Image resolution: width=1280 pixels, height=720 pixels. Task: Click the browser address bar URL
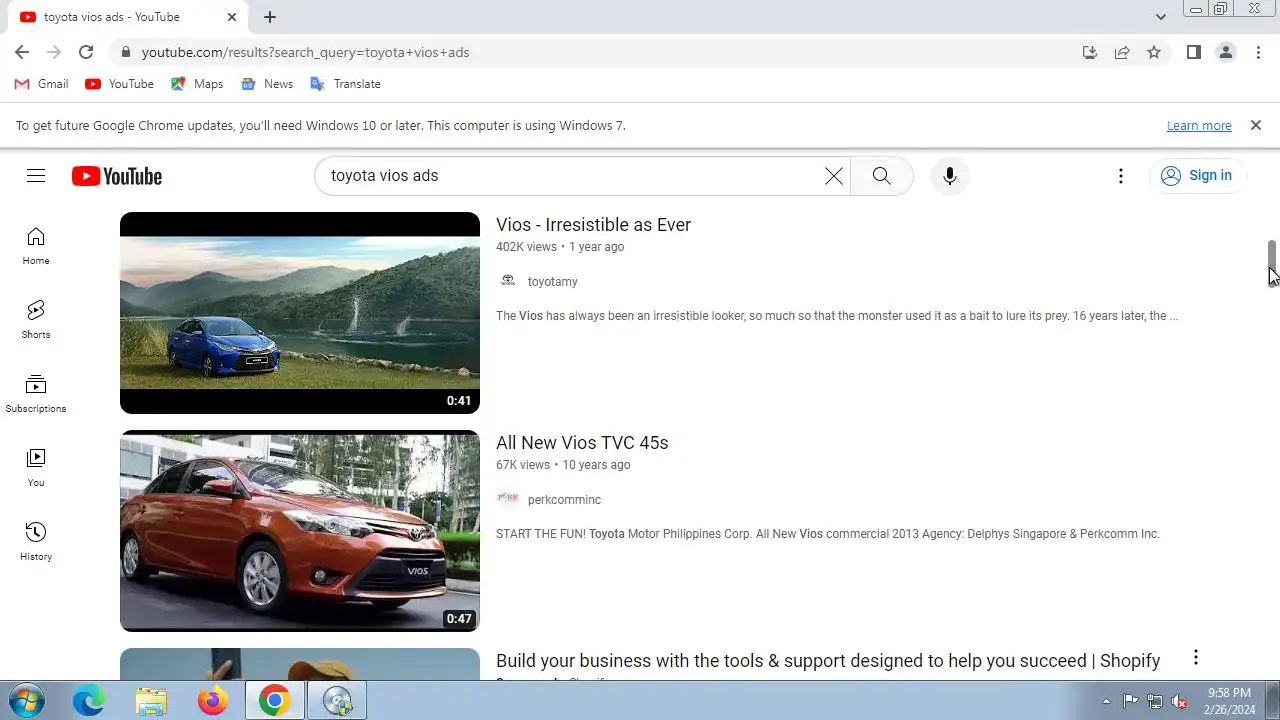coord(305,52)
